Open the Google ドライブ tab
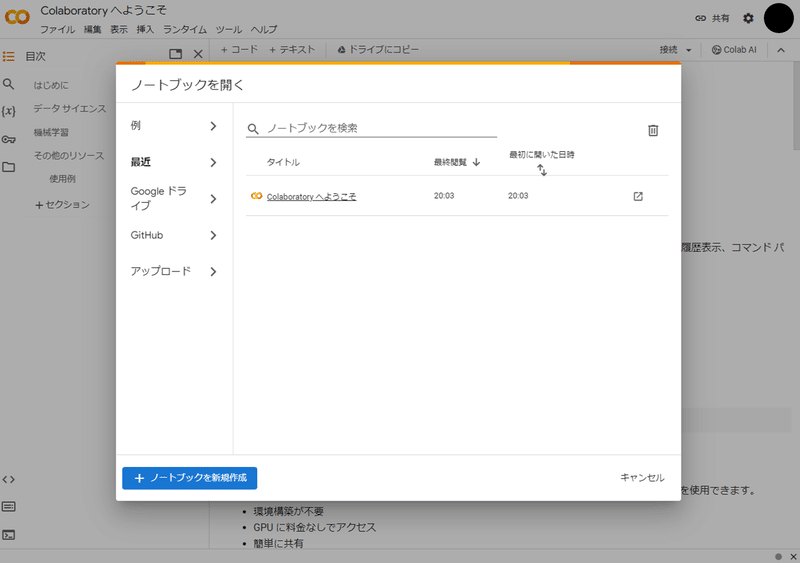The height and width of the screenshot is (563, 800). (174, 199)
